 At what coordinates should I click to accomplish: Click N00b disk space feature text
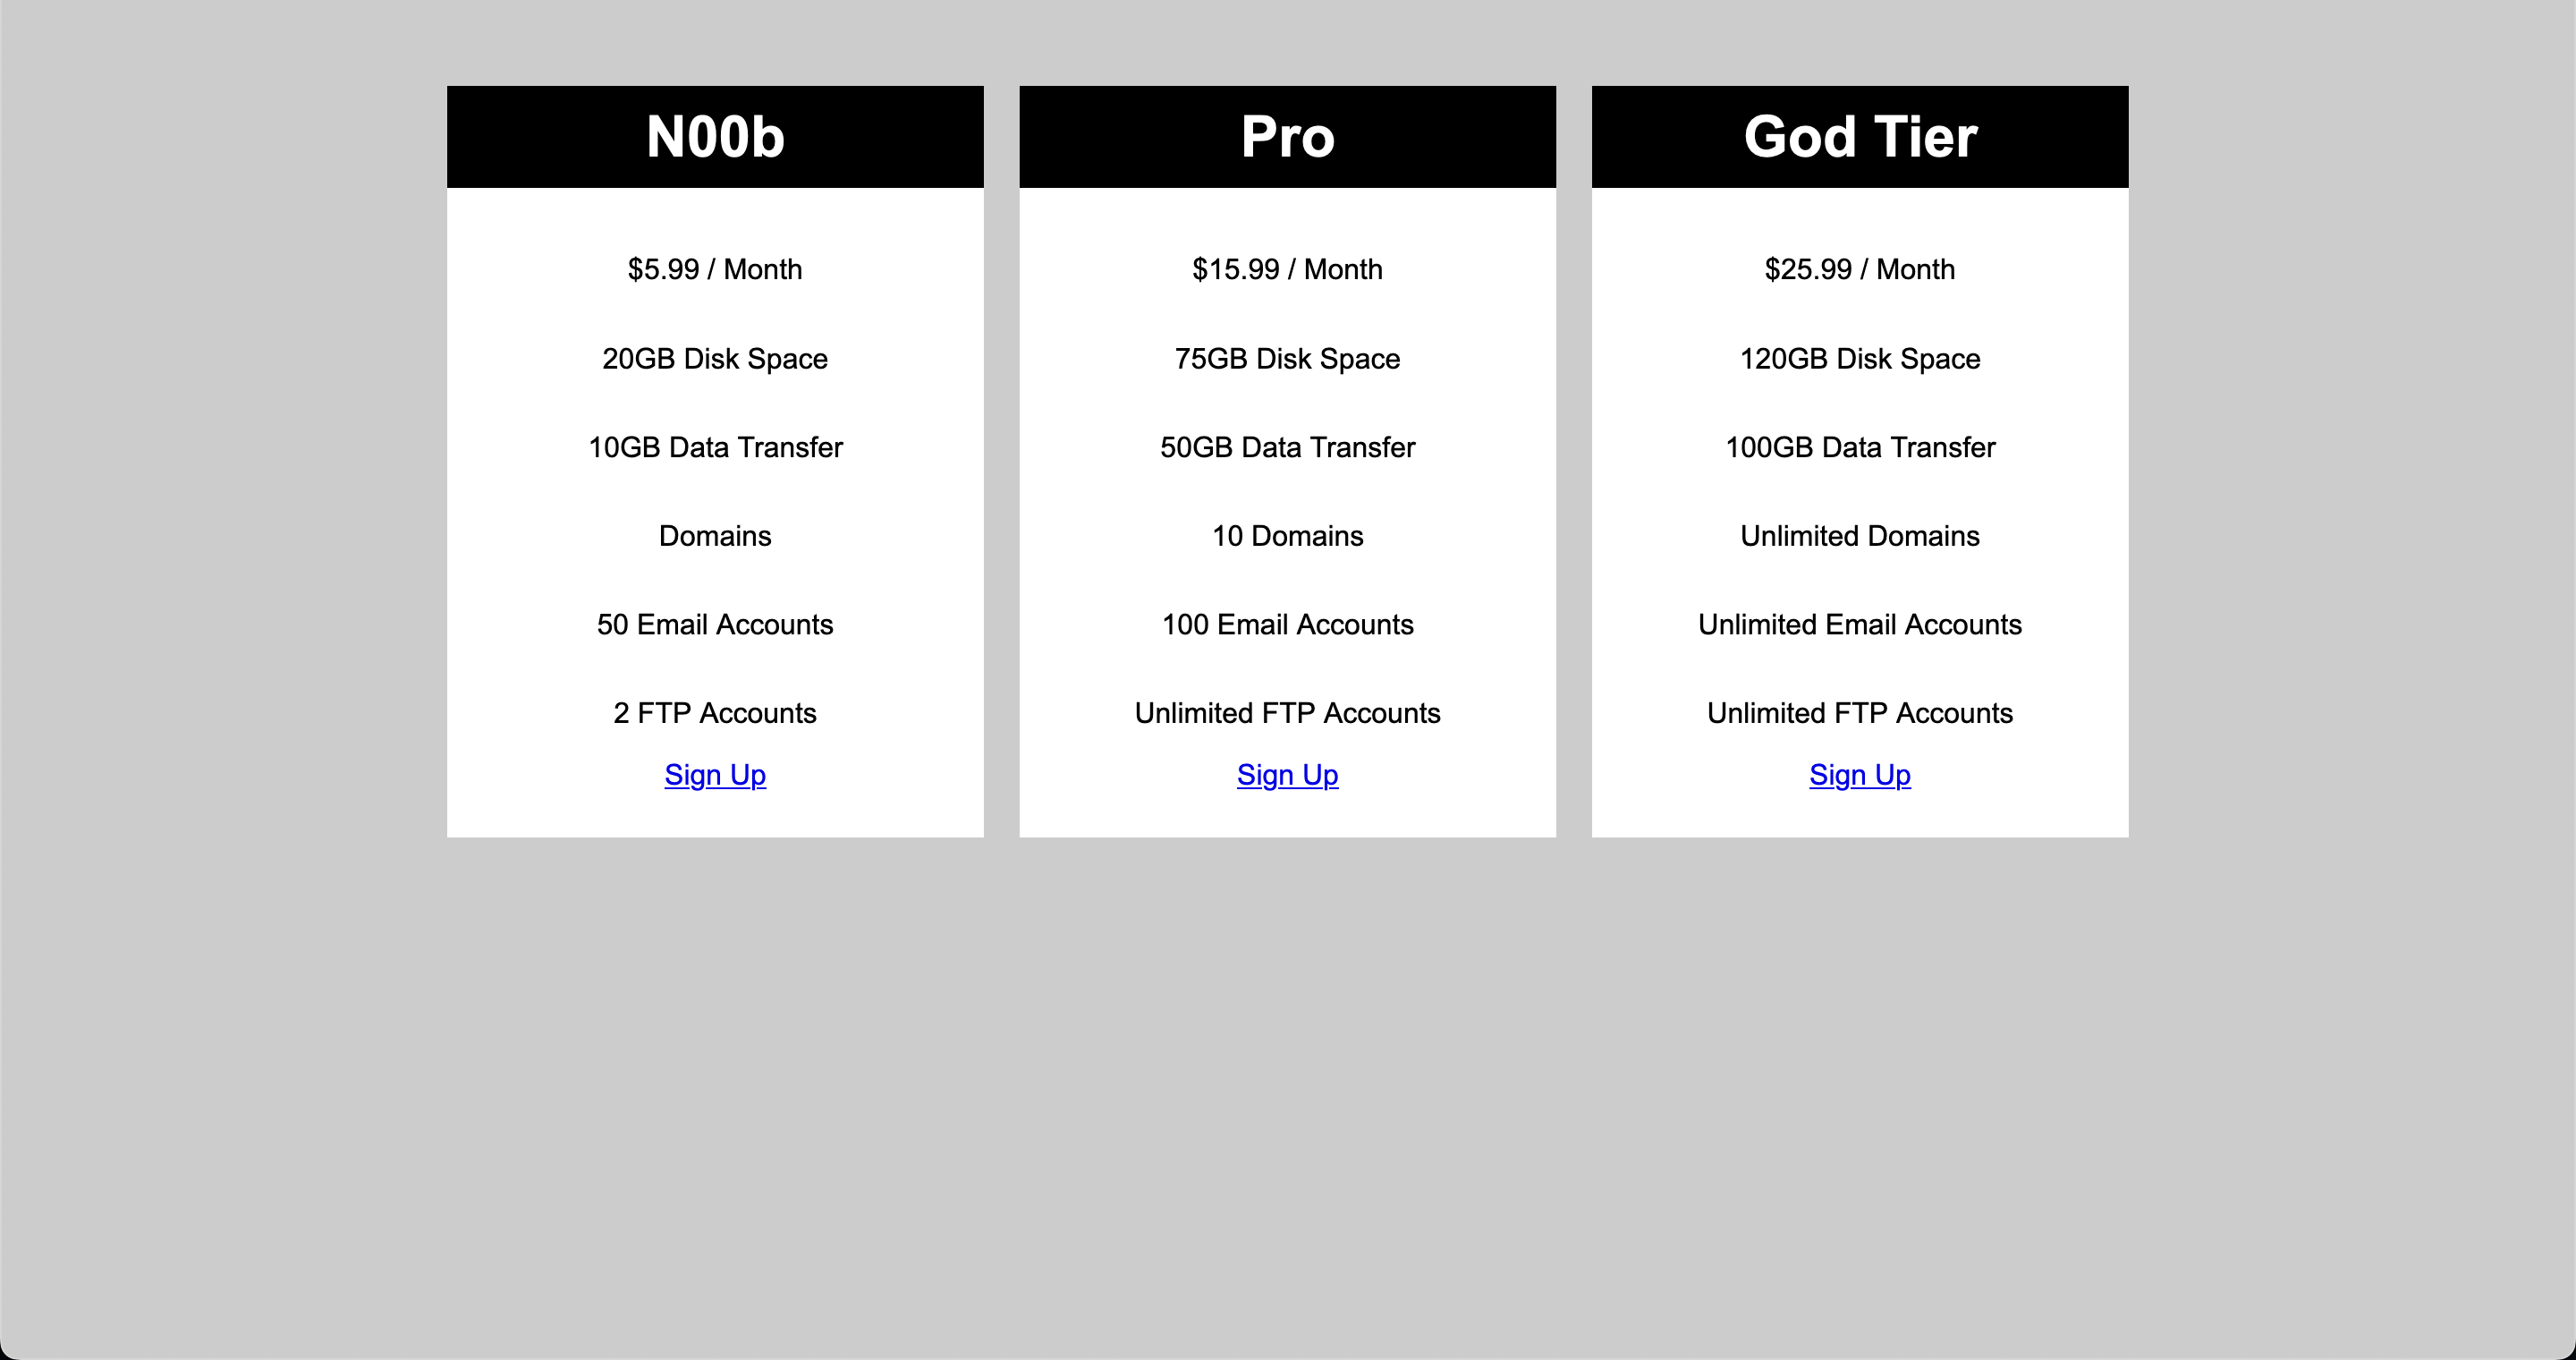click(x=714, y=360)
